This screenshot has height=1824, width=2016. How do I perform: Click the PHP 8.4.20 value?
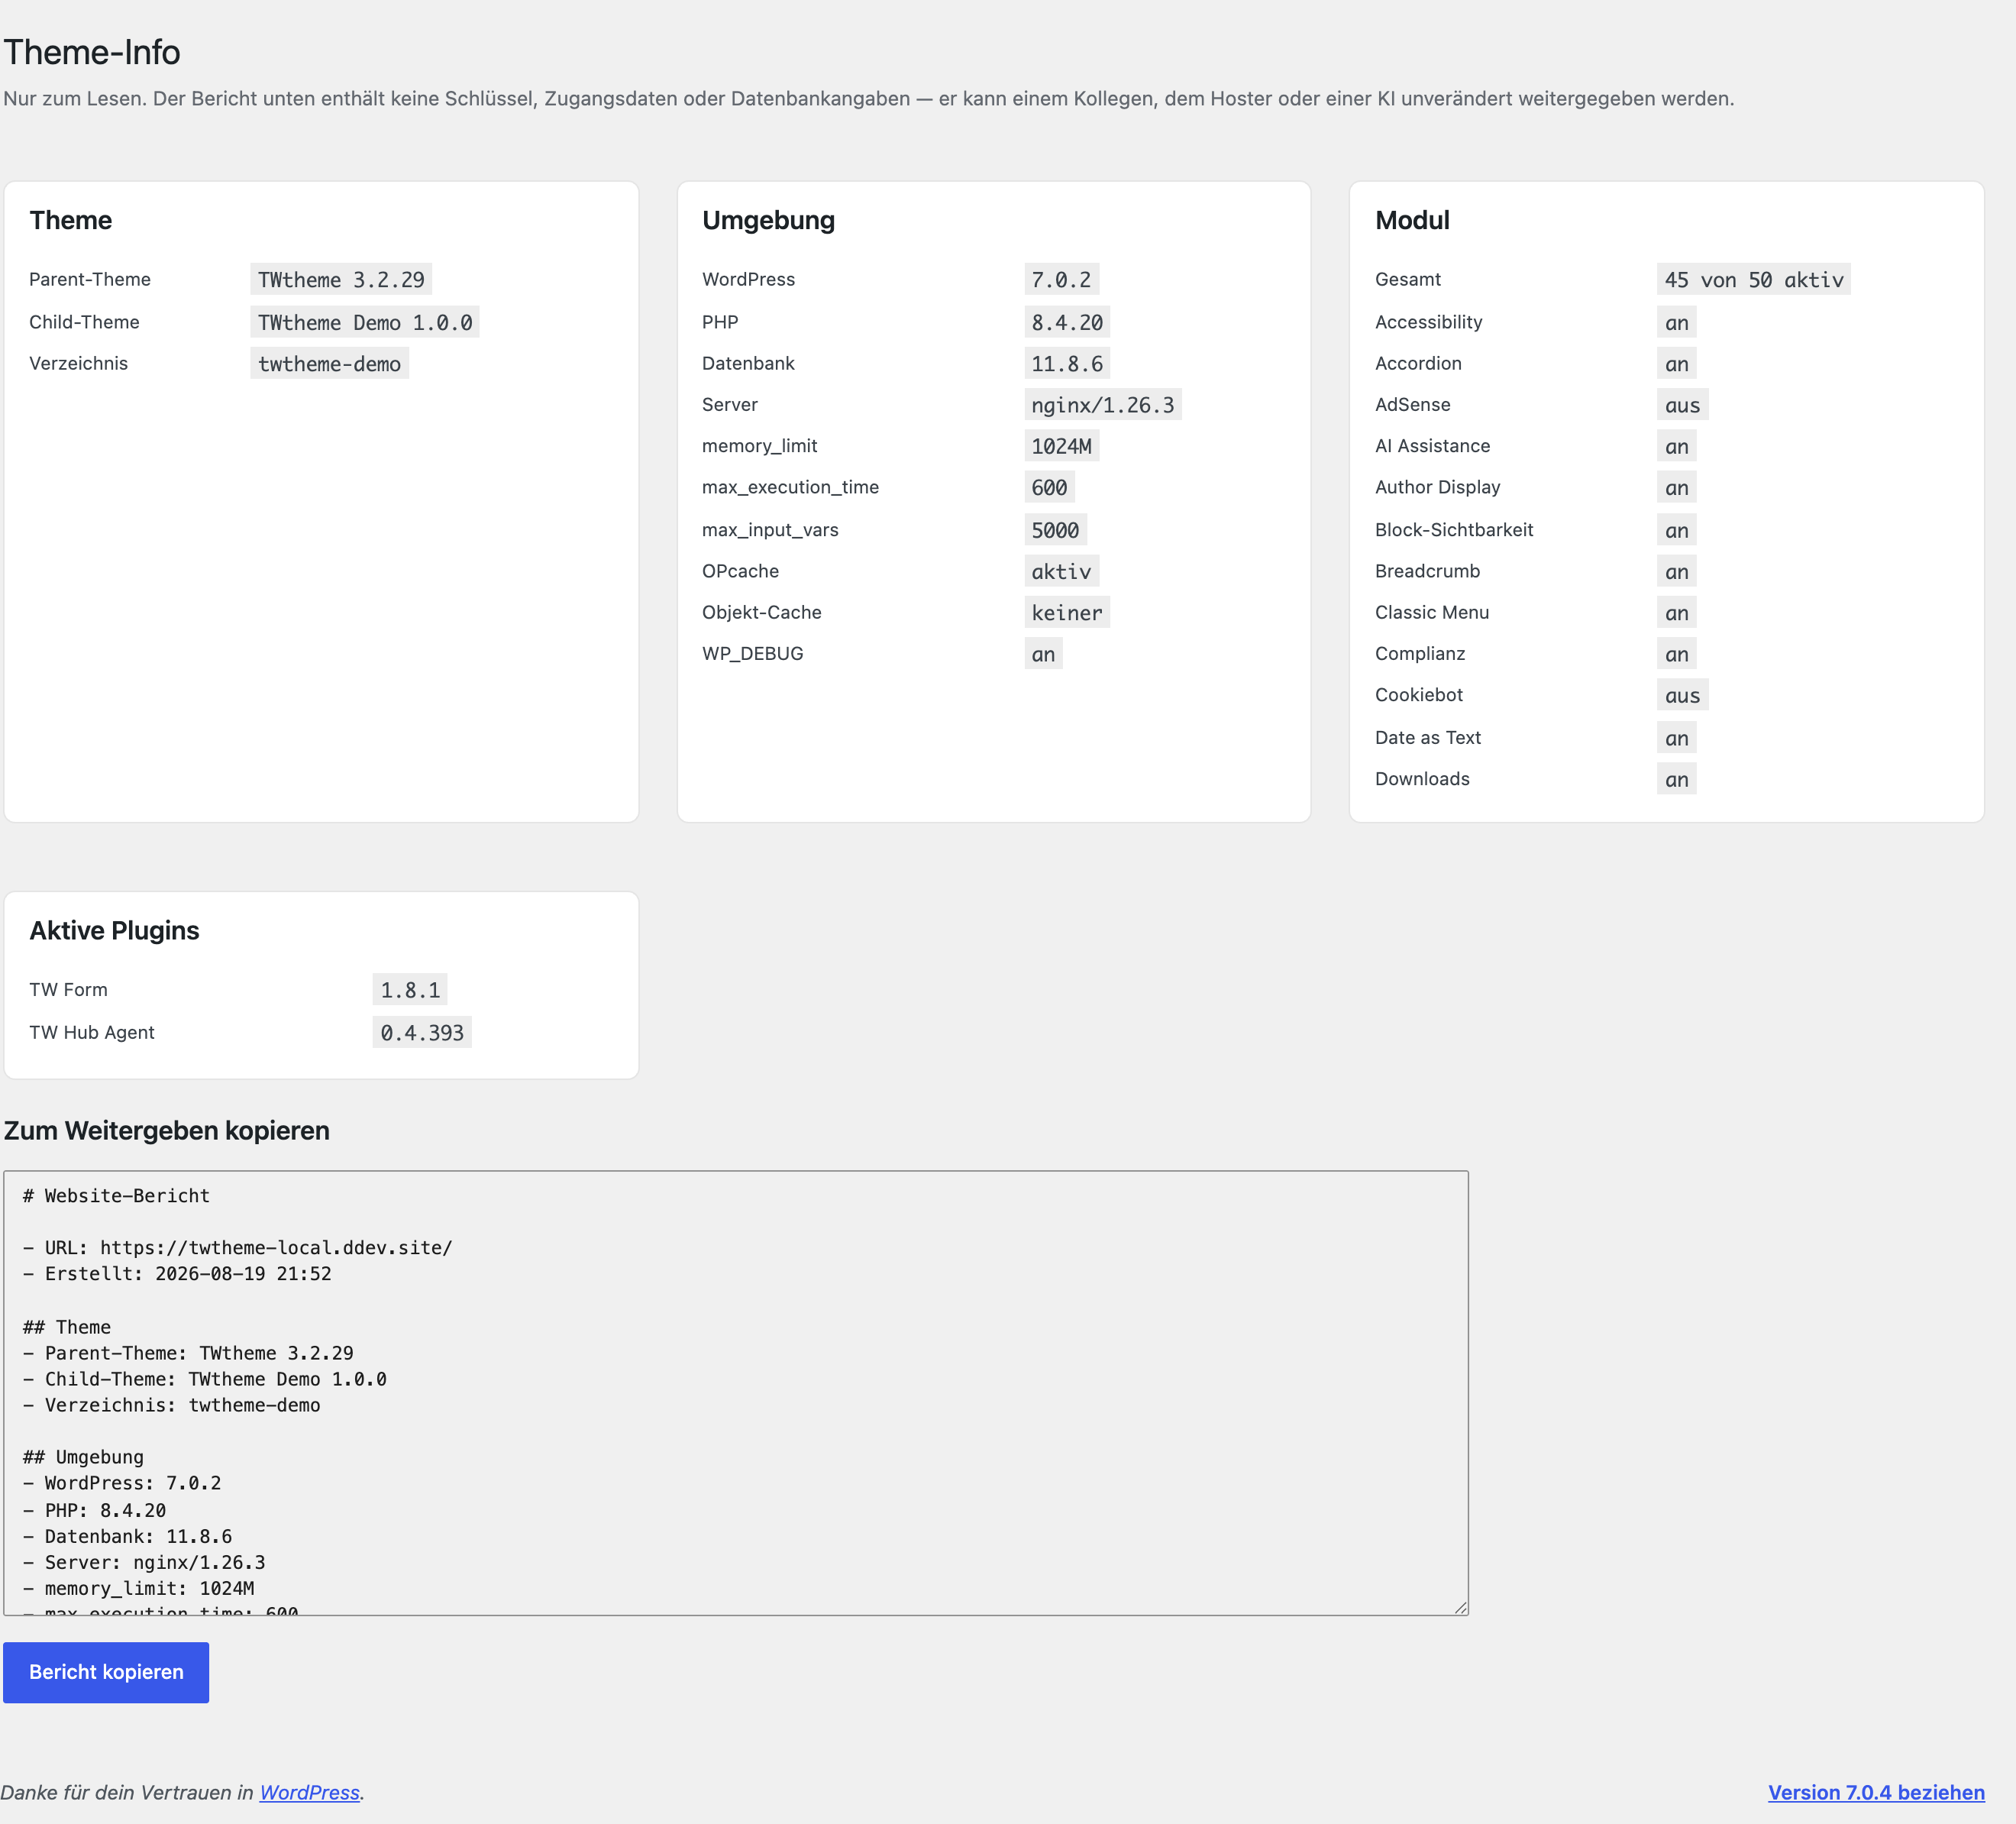point(1067,322)
